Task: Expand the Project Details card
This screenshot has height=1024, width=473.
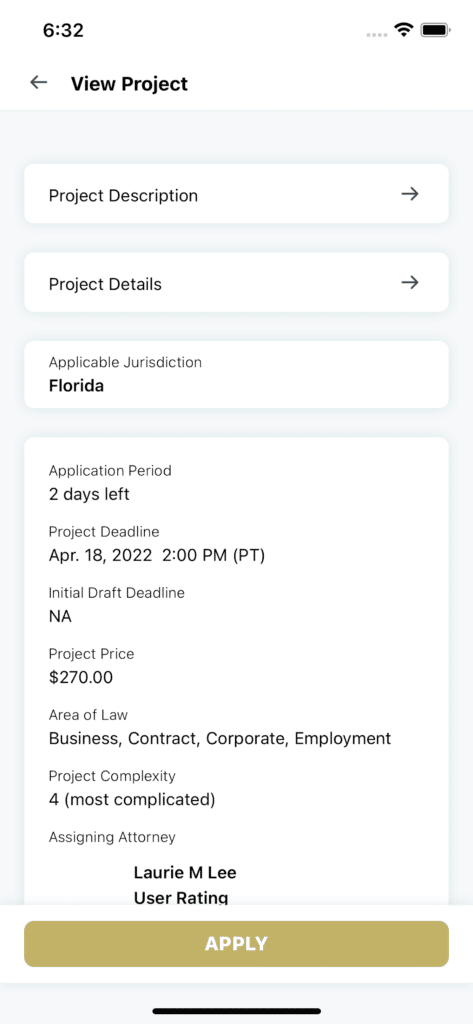Action: click(x=236, y=283)
